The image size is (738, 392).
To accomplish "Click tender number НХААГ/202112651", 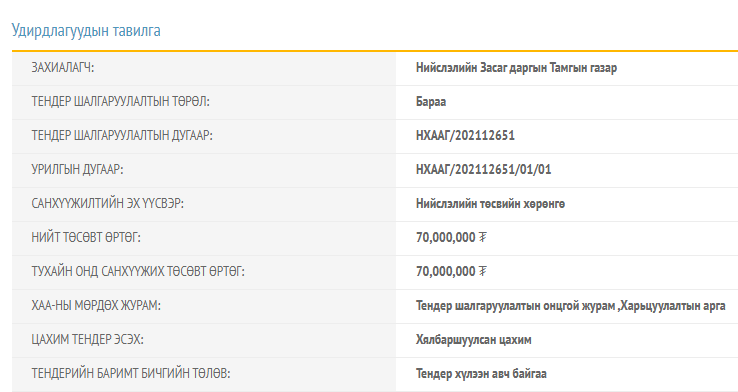I will (465, 136).
